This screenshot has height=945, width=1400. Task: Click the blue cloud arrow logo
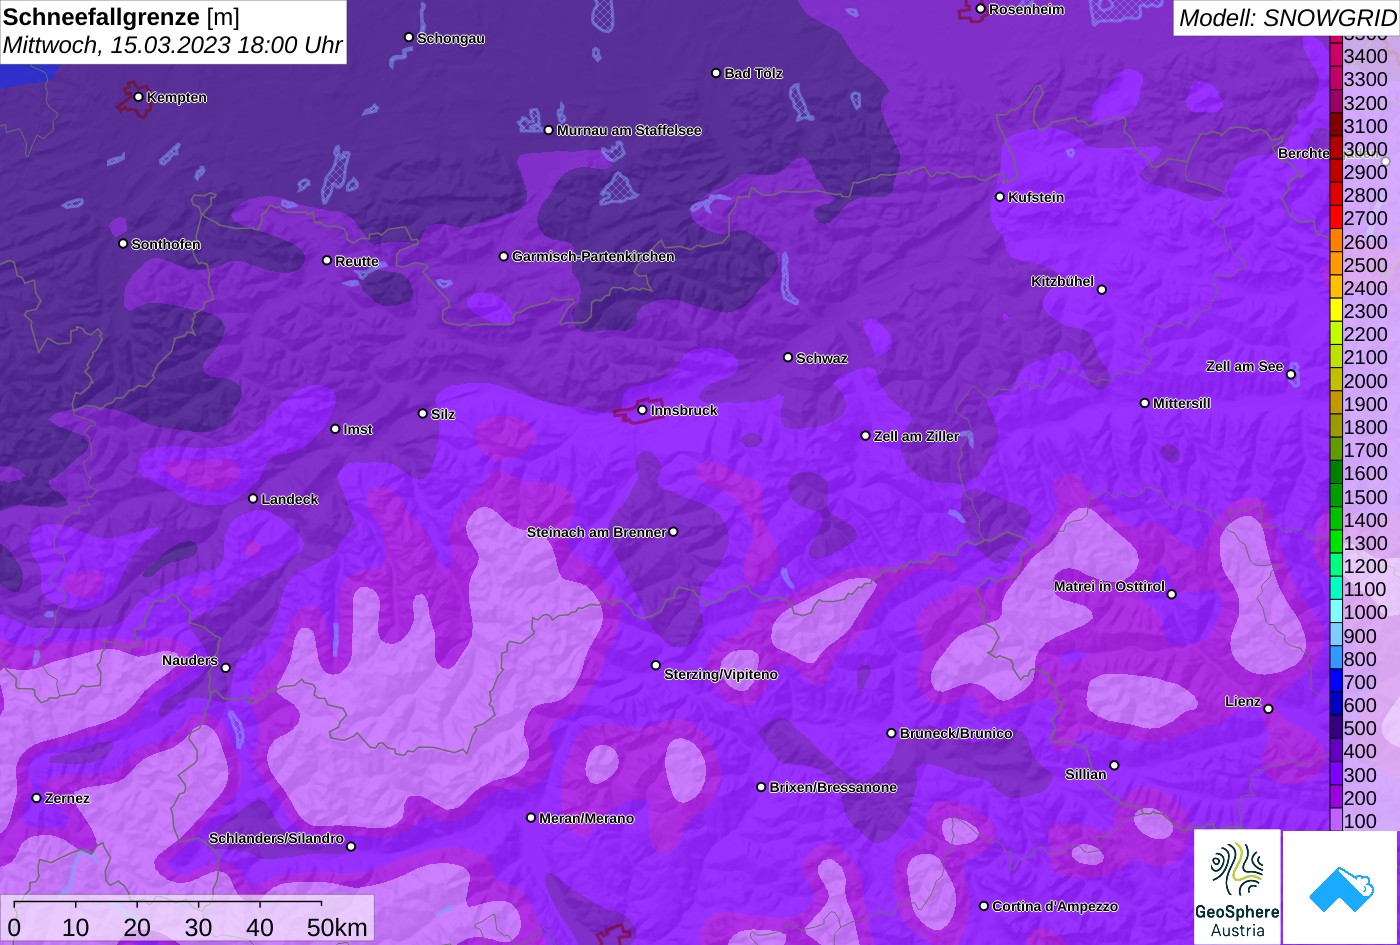point(1341,888)
